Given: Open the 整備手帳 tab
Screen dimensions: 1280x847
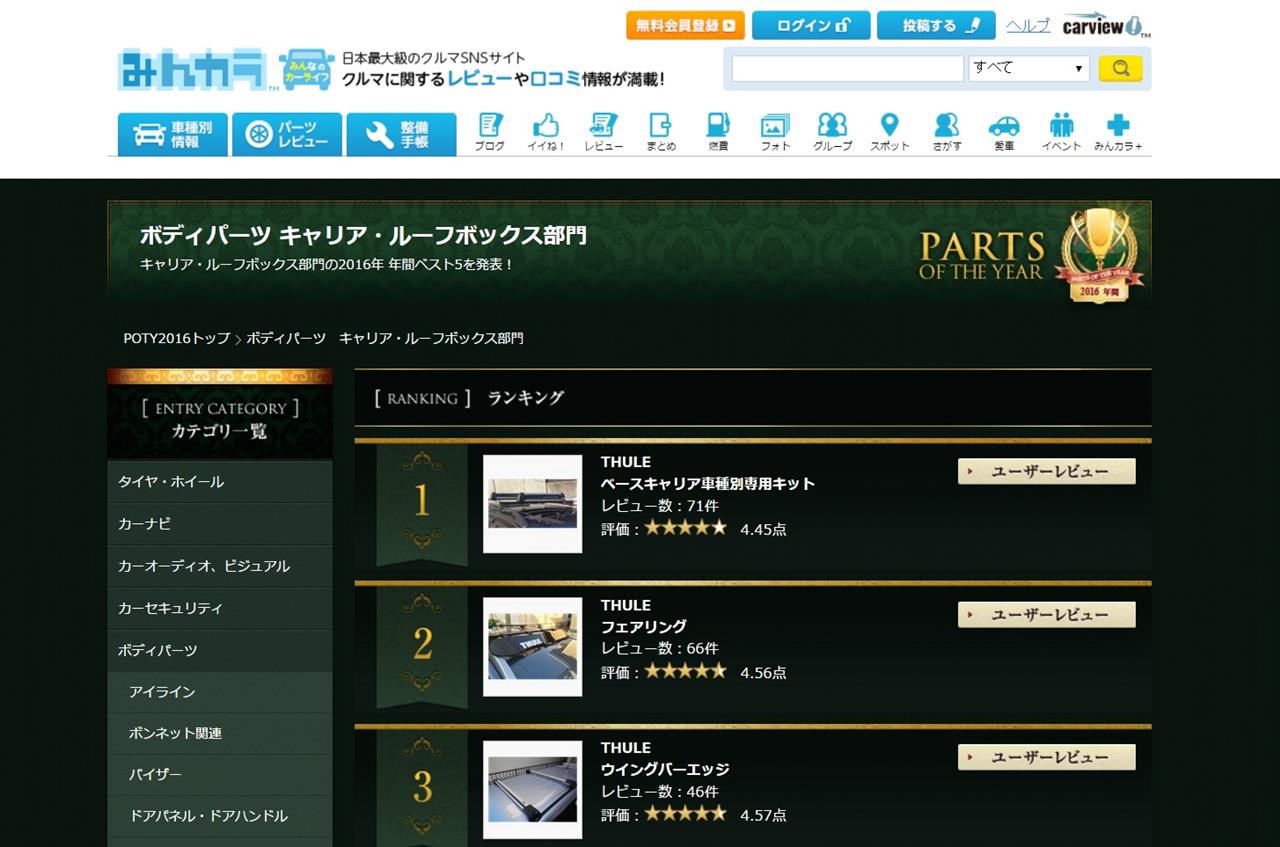Looking at the screenshot, I should pyautogui.click(x=401, y=134).
